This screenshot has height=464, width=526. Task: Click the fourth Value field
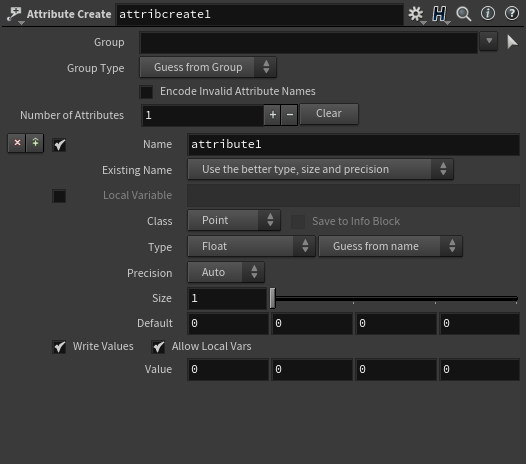(480, 369)
